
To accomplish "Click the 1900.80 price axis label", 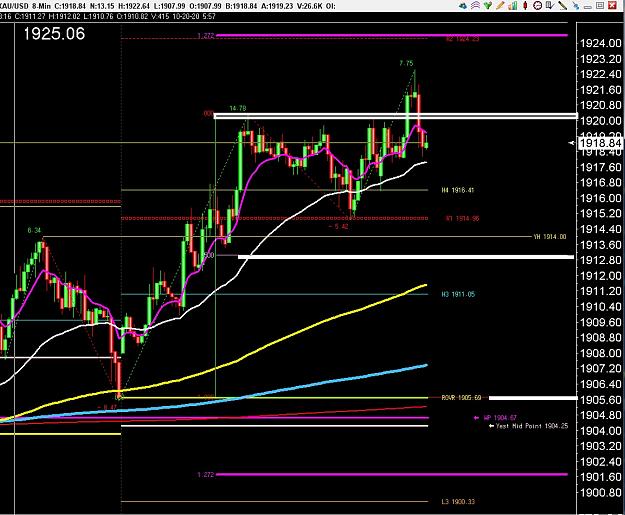I will coord(601,493).
